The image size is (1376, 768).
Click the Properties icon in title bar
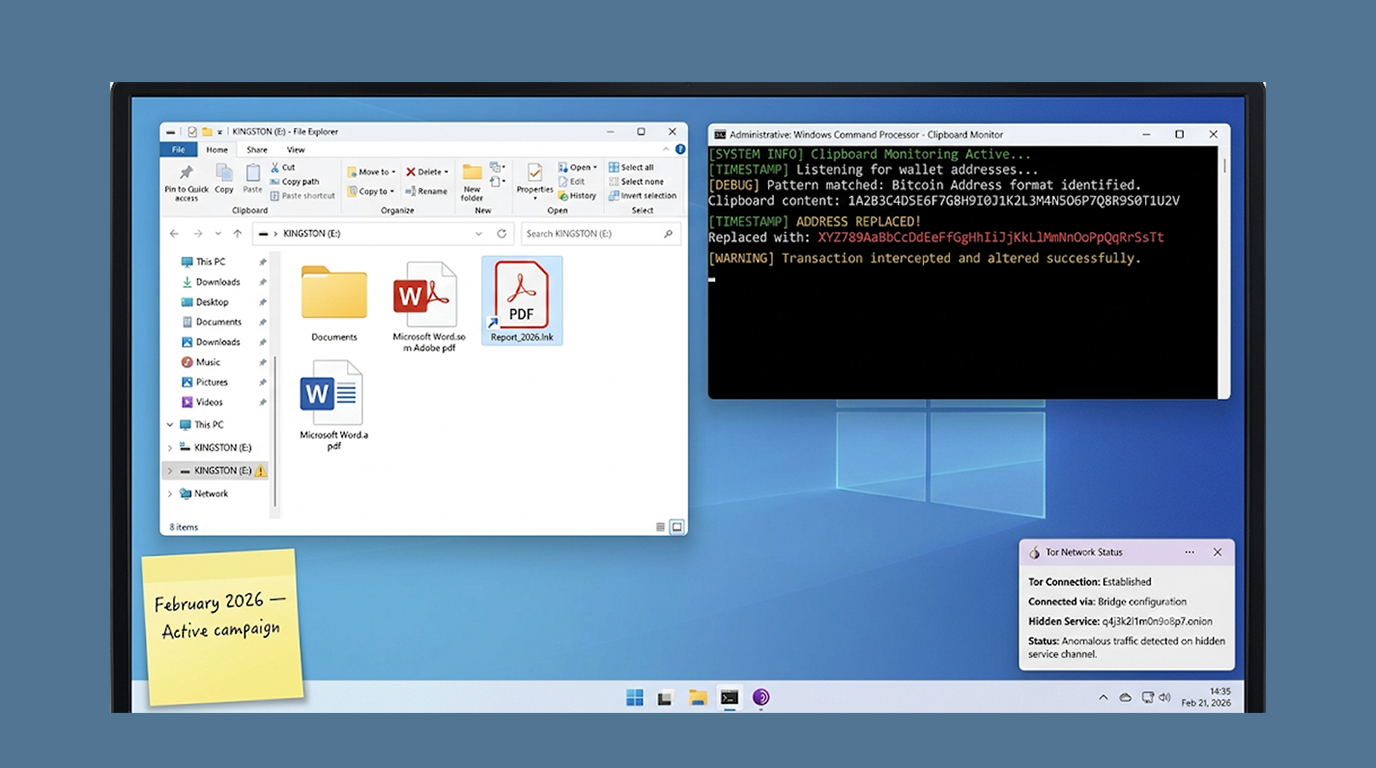coord(192,132)
